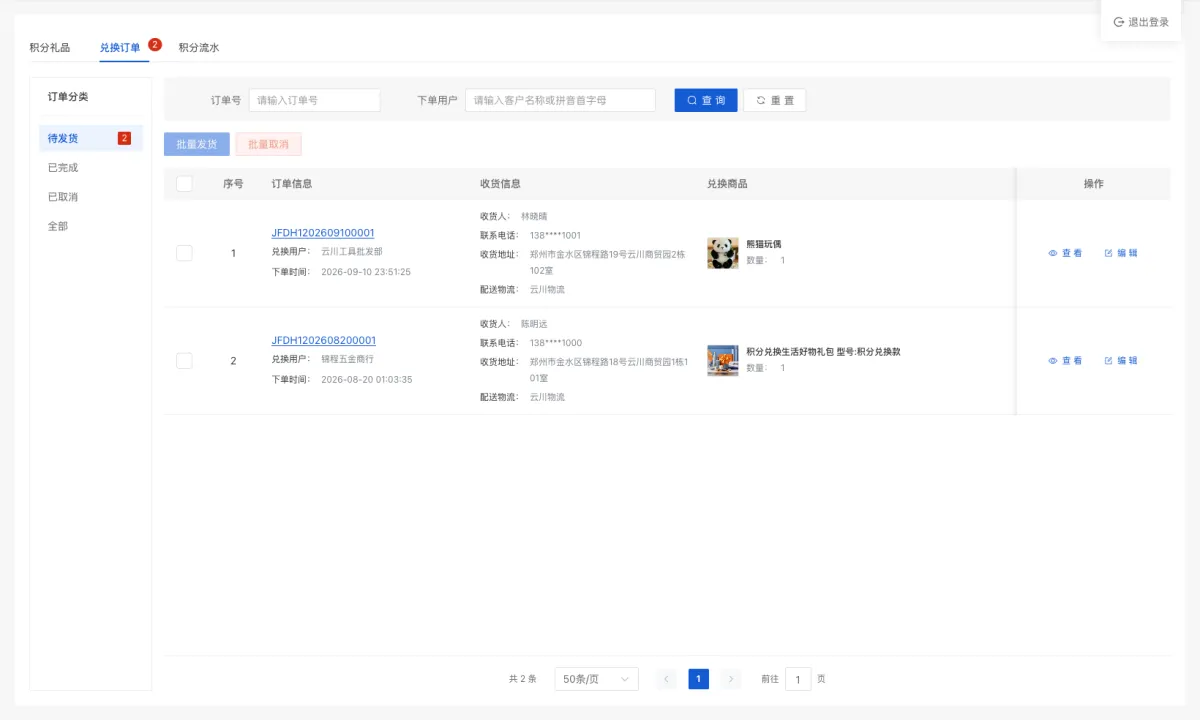Focus the 下单用户 search field
The width and height of the screenshot is (1200, 720).
(x=560, y=101)
